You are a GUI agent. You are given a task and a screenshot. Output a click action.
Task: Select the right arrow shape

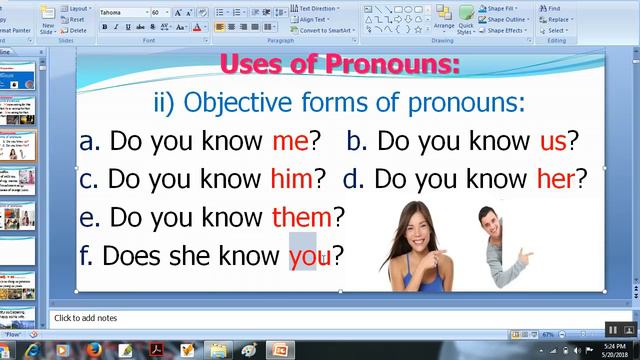[398, 19]
